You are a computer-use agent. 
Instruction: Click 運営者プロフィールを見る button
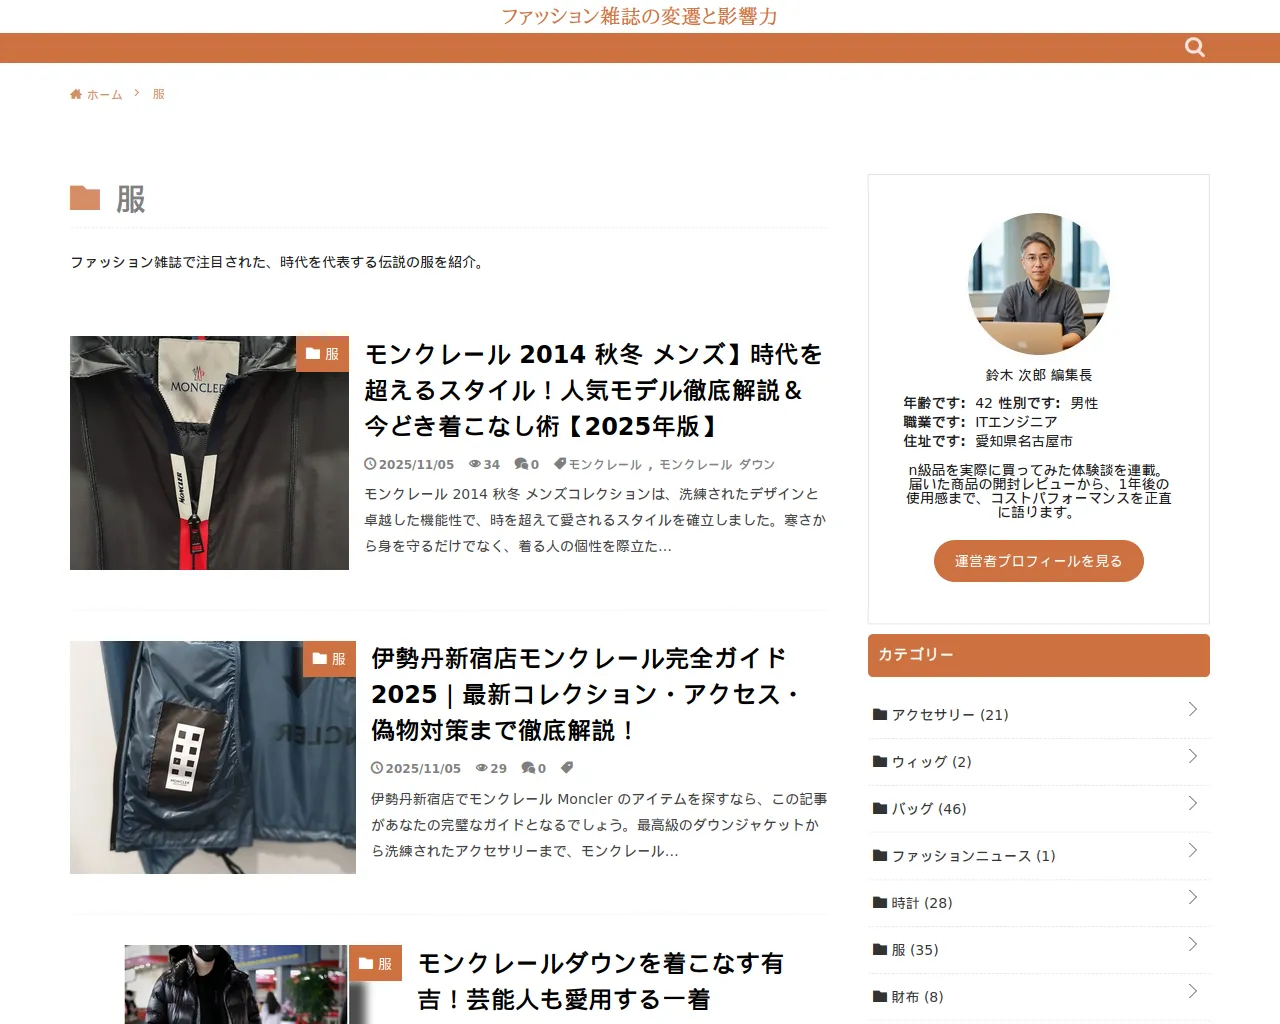[1038, 561]
